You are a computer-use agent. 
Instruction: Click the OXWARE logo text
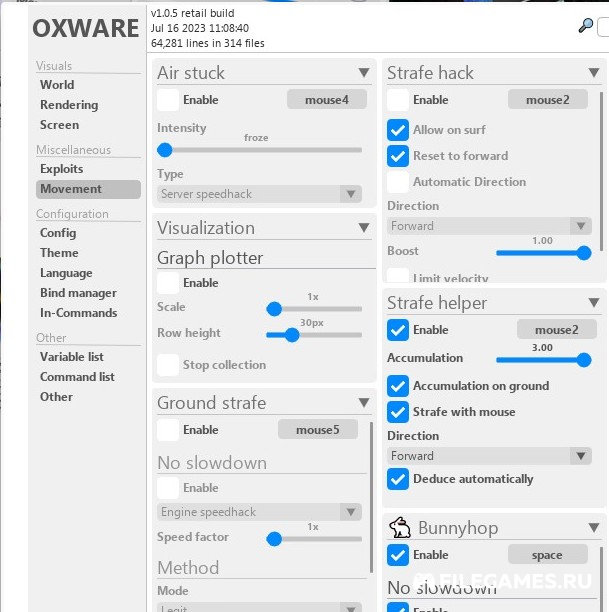85,28
